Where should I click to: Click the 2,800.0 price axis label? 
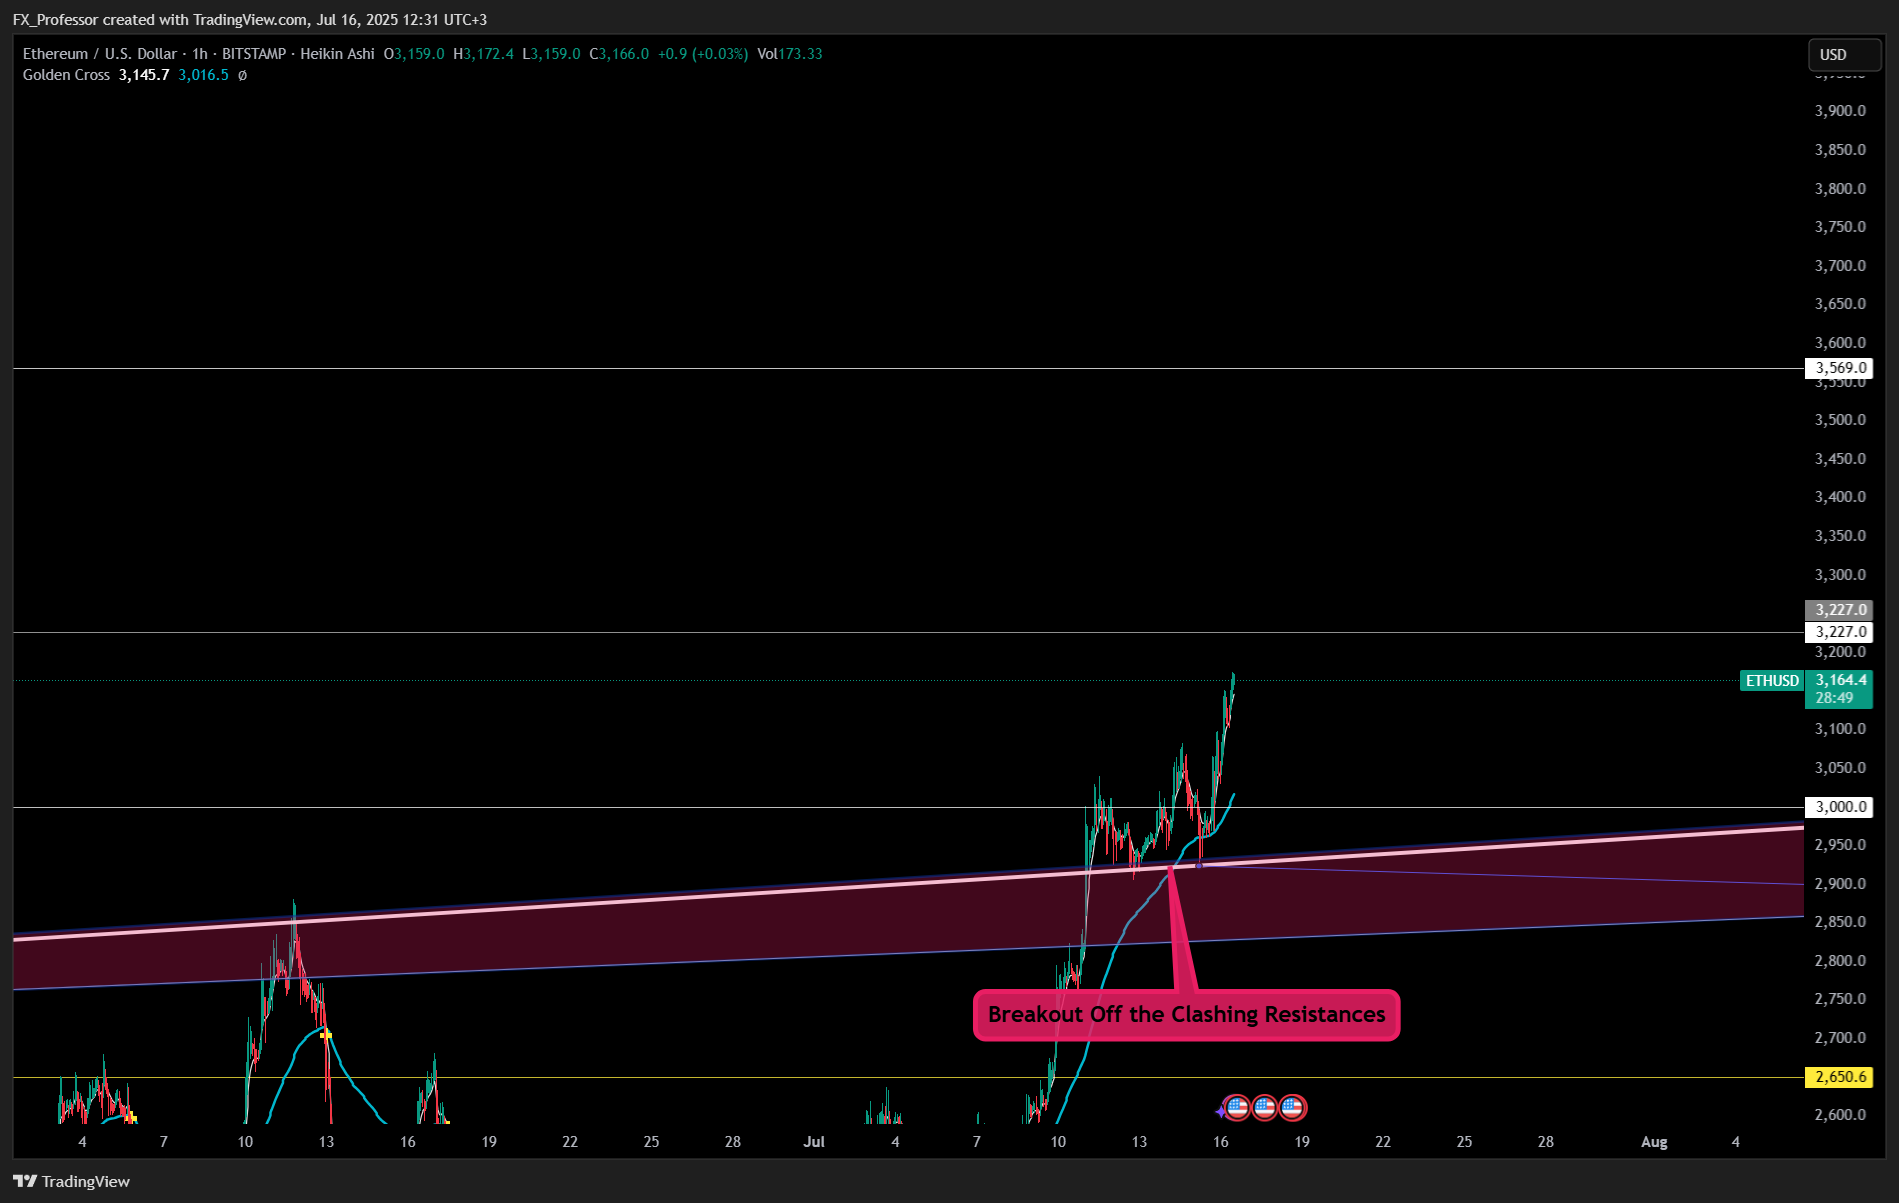(x=1841, y=960)
